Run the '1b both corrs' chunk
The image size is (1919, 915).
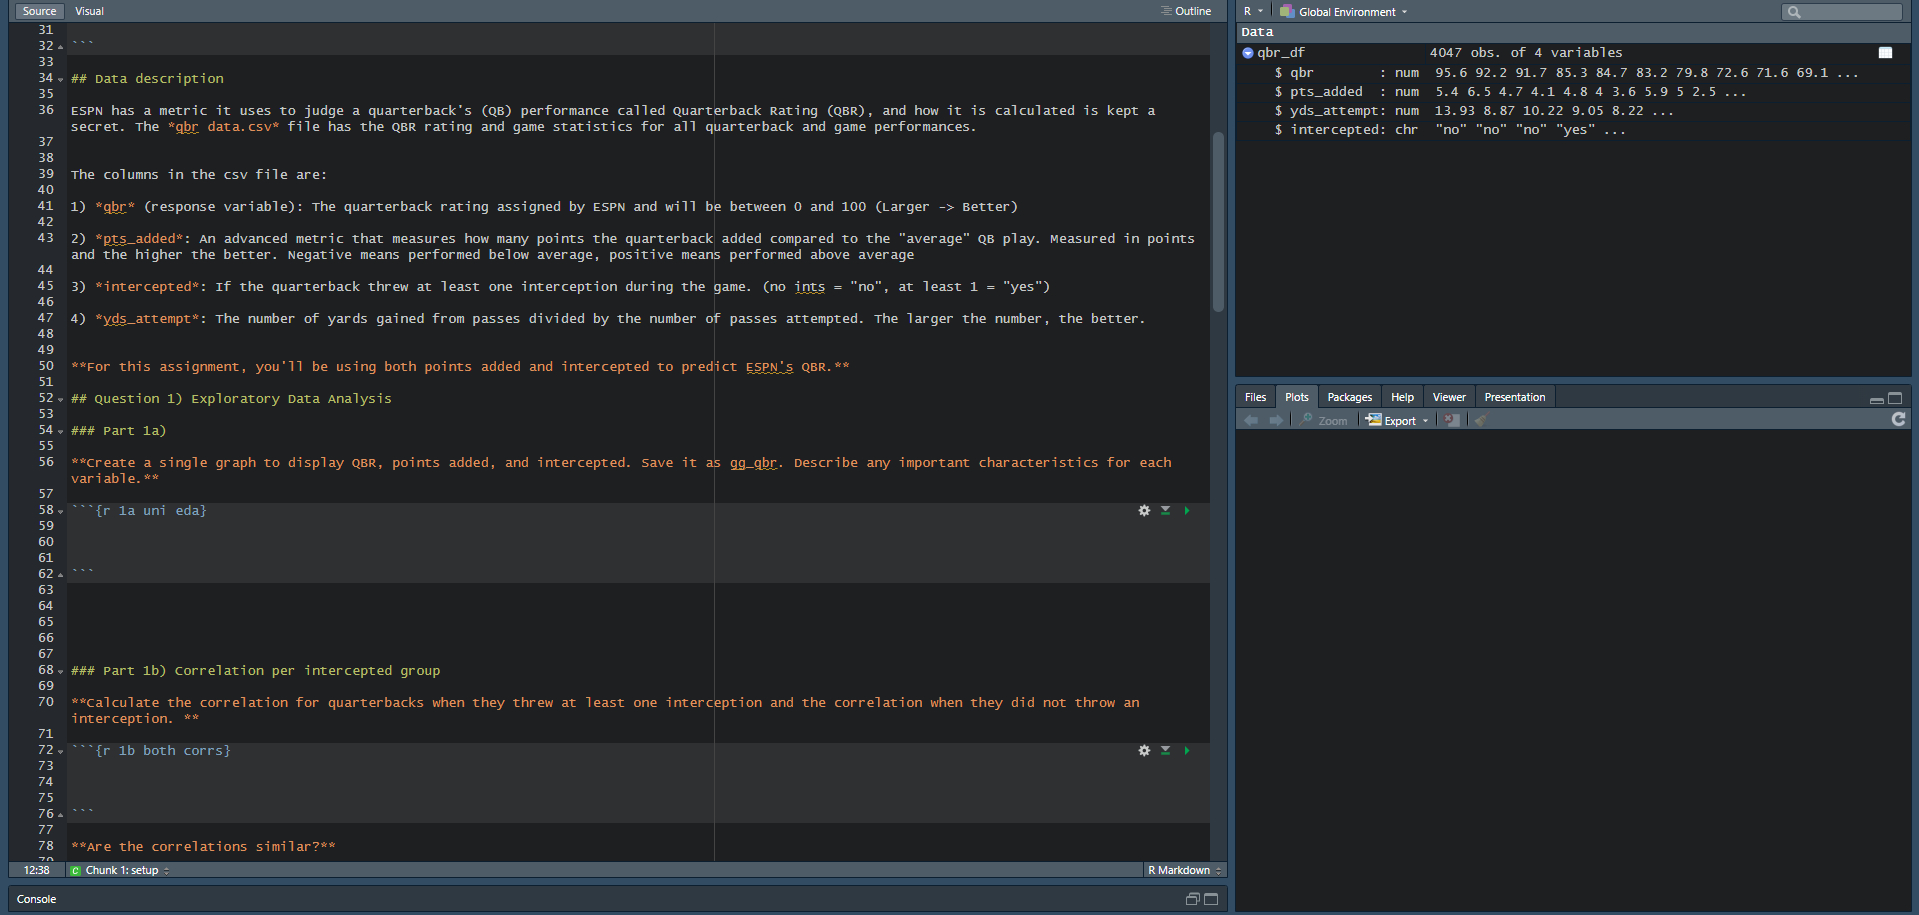1187,750
